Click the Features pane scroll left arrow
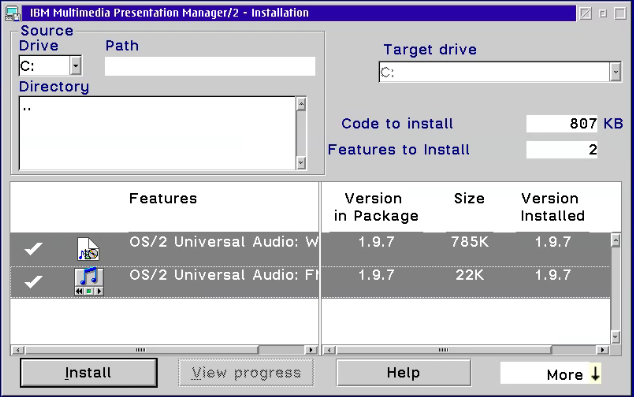 click(18, 350)
